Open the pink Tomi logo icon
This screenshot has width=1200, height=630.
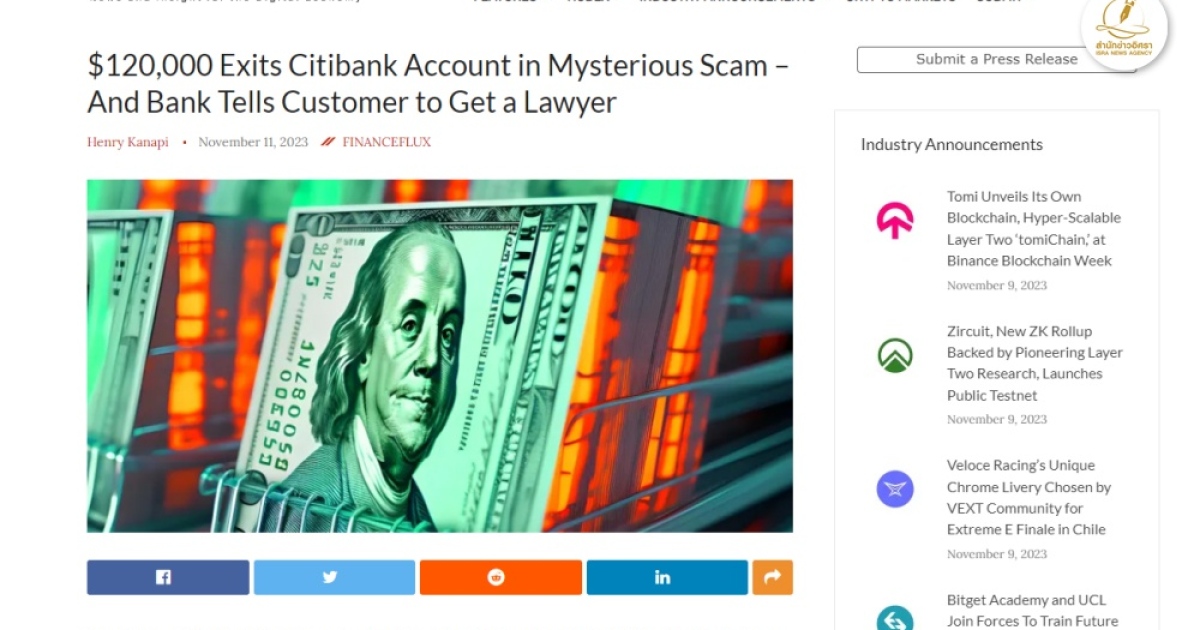(x=895, y=220)
